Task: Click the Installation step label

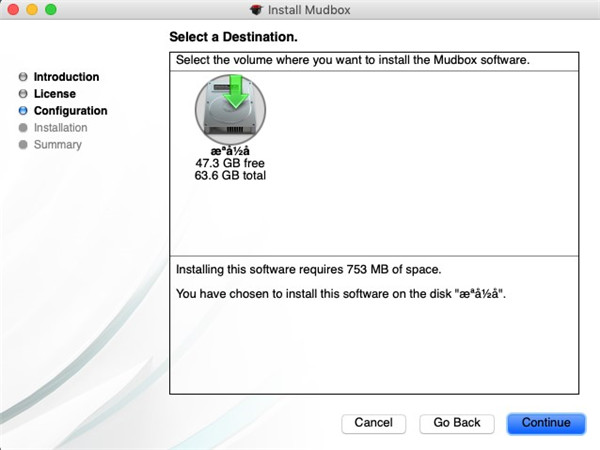Action: click(60, 128)
